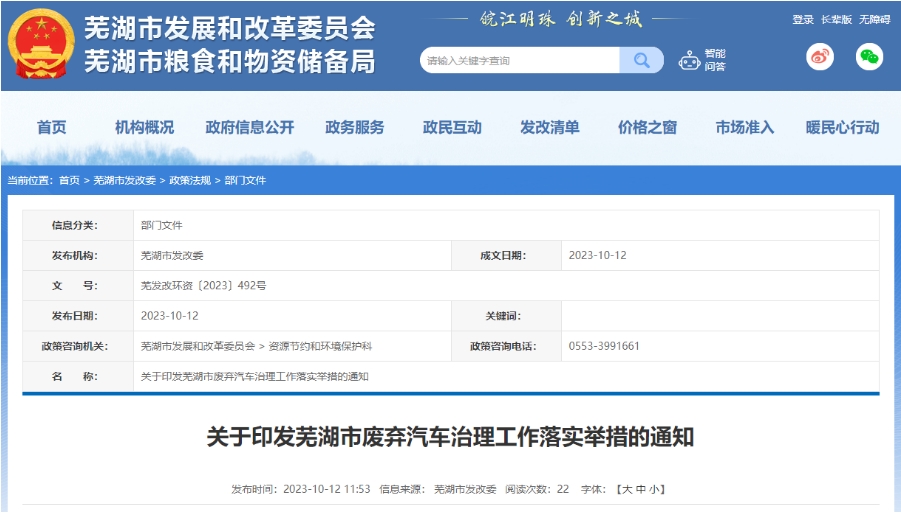Open the 机构概况 navigation menu

144,128
